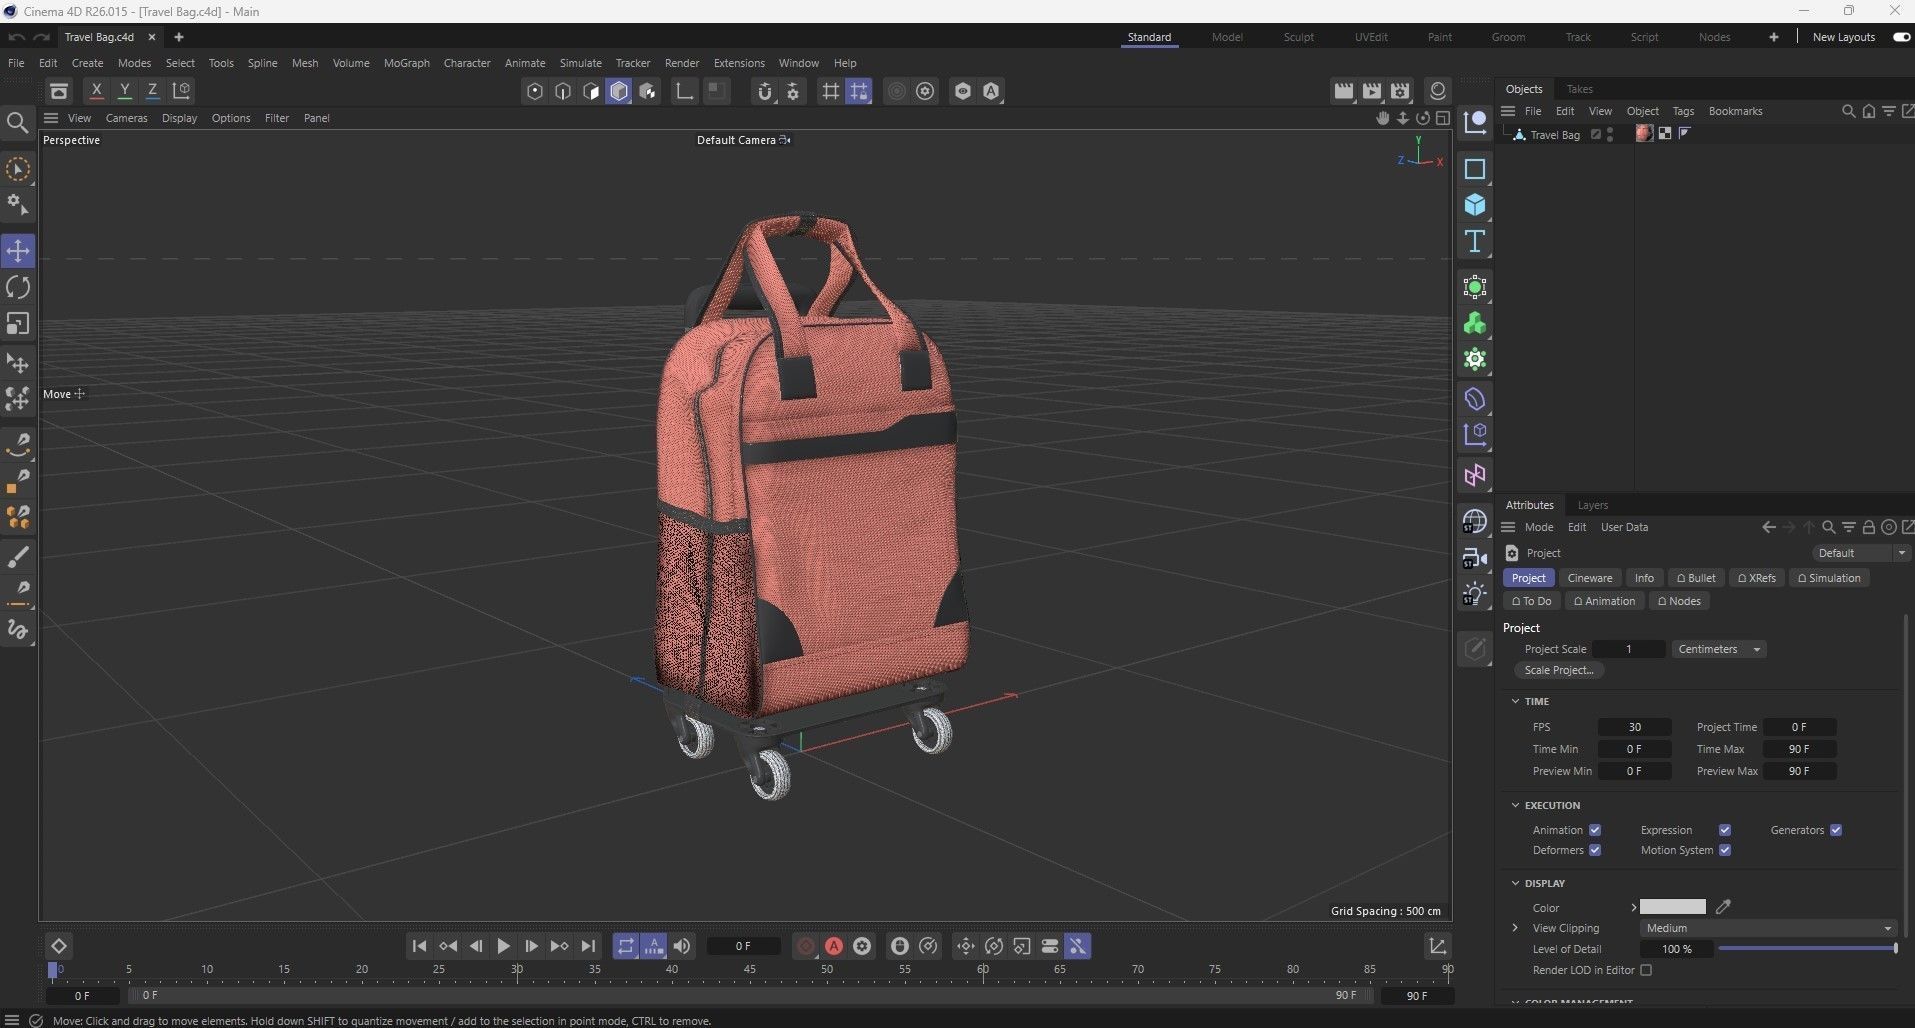Open the Camera object icon

pos(1475,558)
